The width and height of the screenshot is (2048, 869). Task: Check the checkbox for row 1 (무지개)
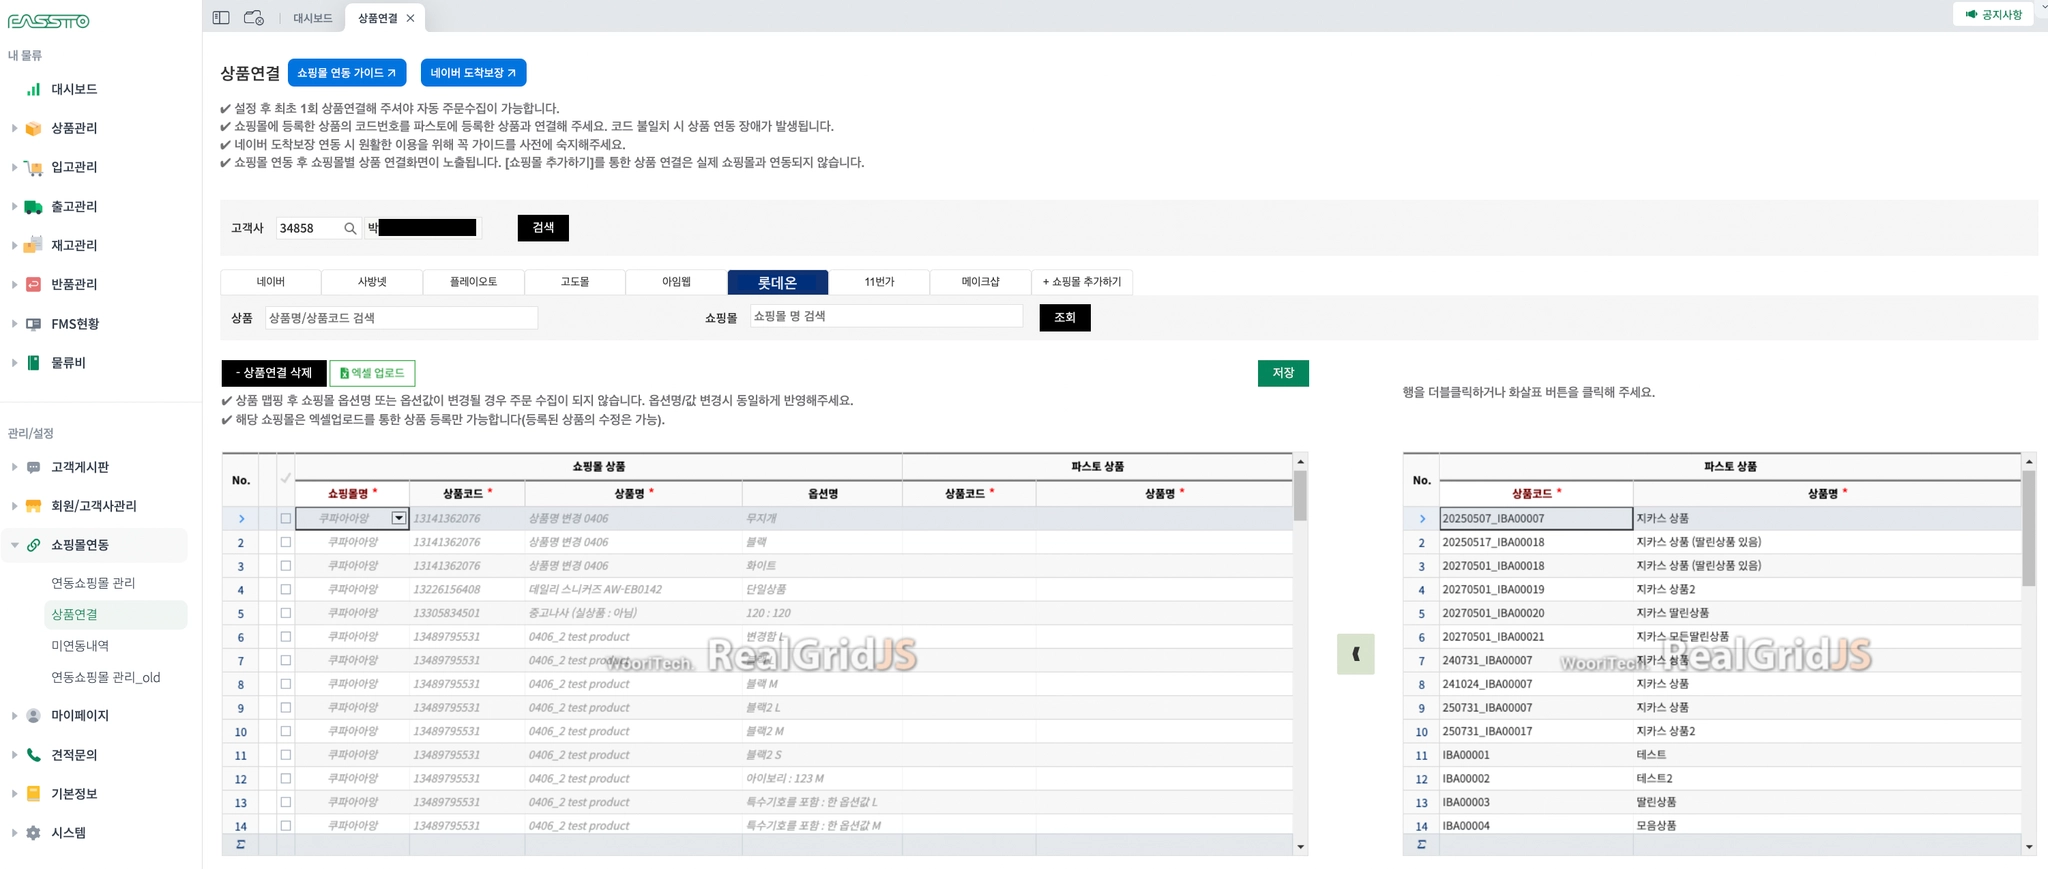click(286, 518)
